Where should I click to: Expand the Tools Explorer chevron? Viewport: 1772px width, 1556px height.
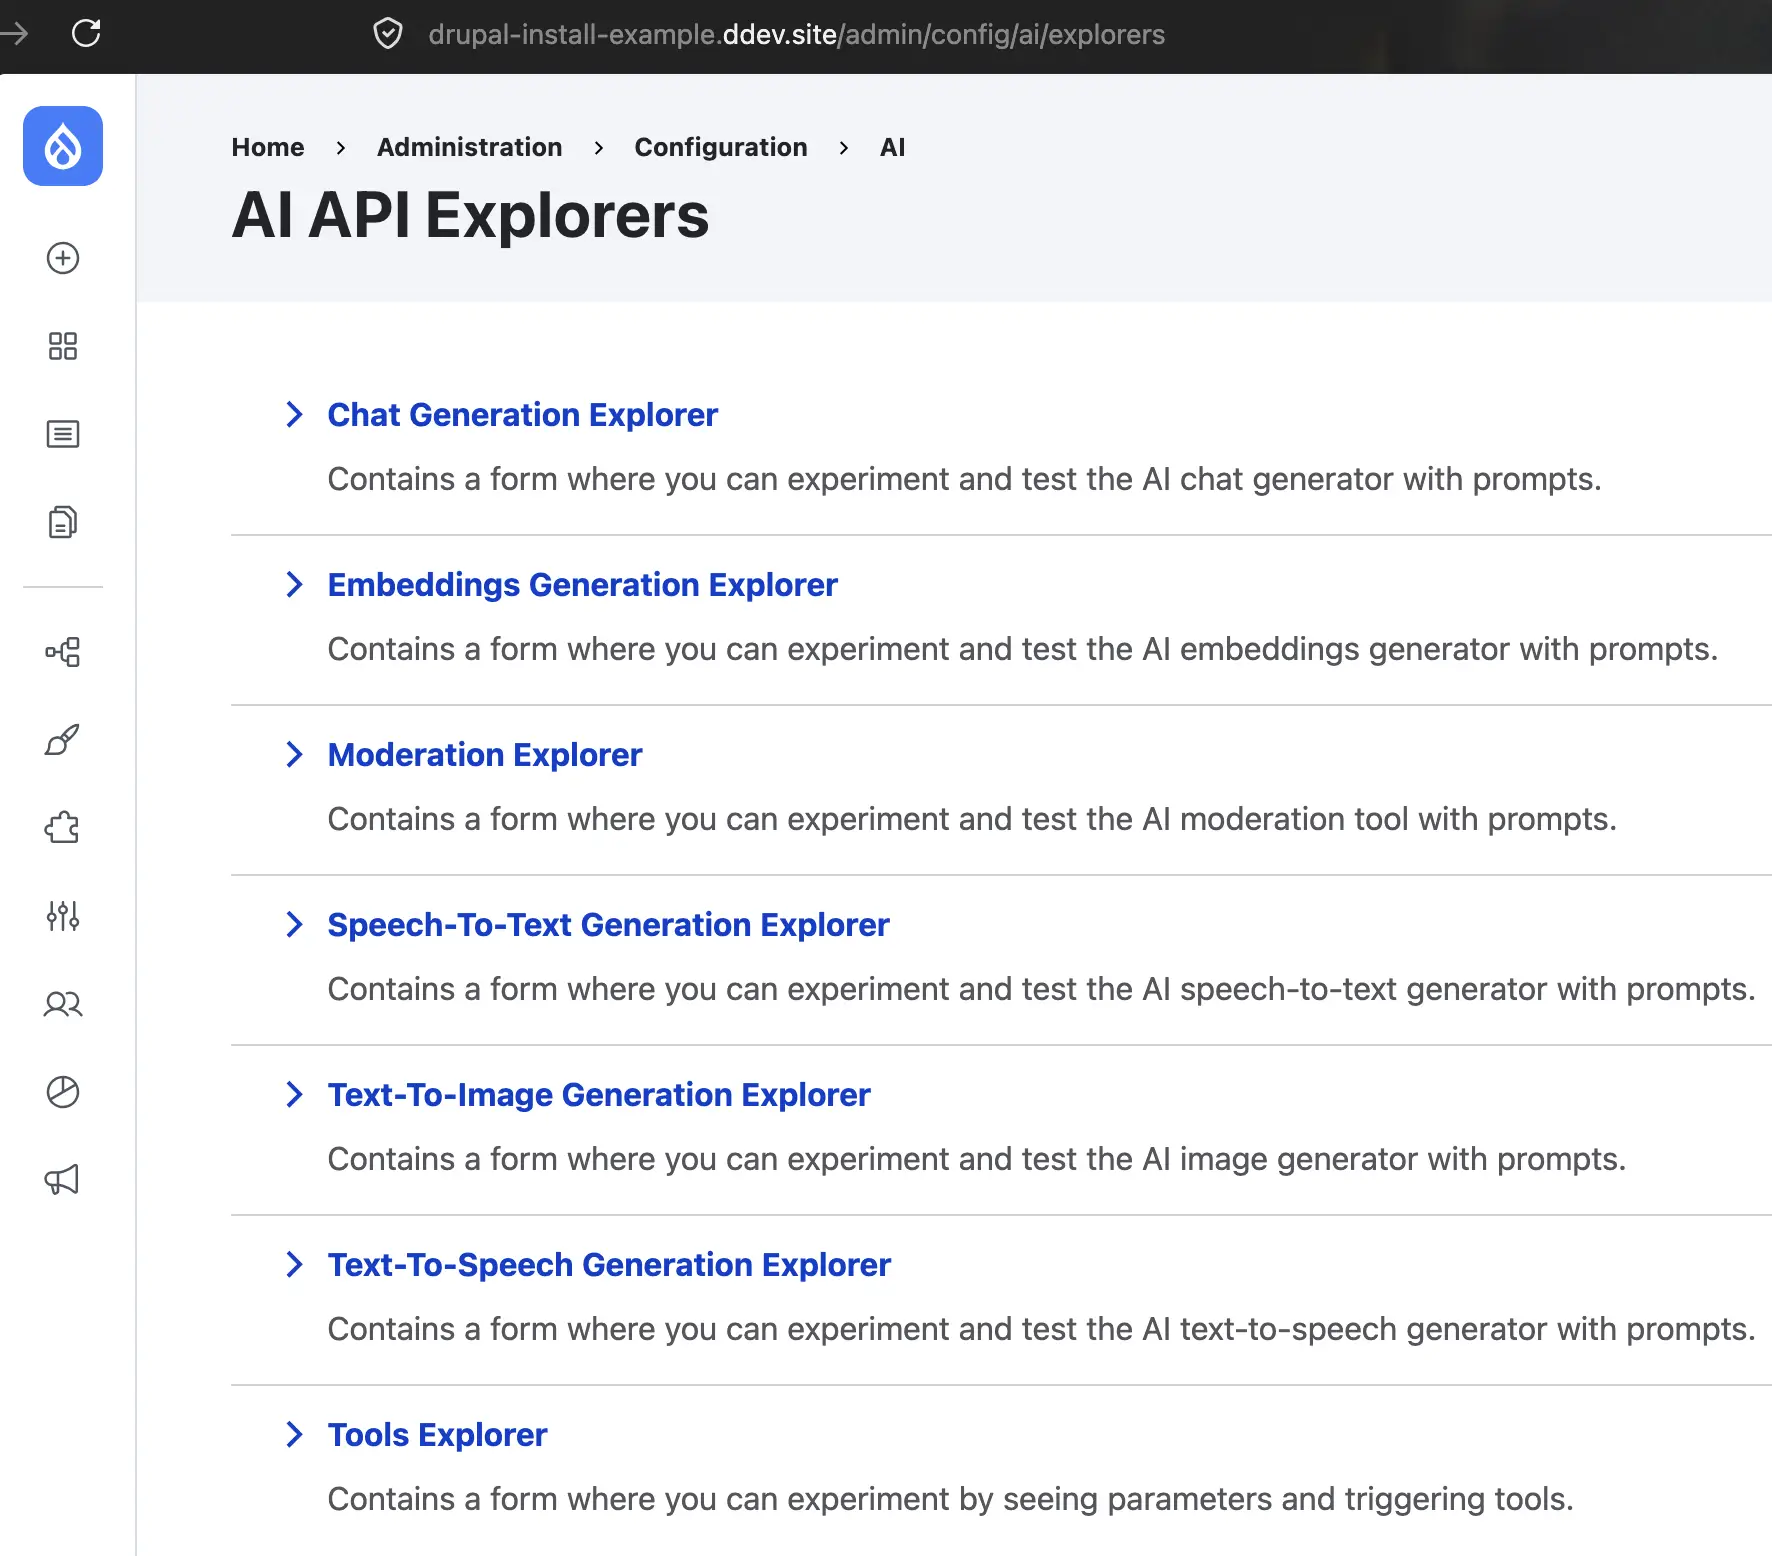click(x=294, y=1434)
